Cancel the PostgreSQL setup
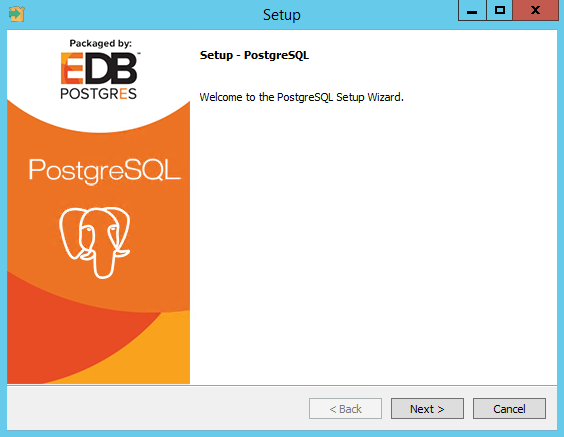 (x=509, y=409)
